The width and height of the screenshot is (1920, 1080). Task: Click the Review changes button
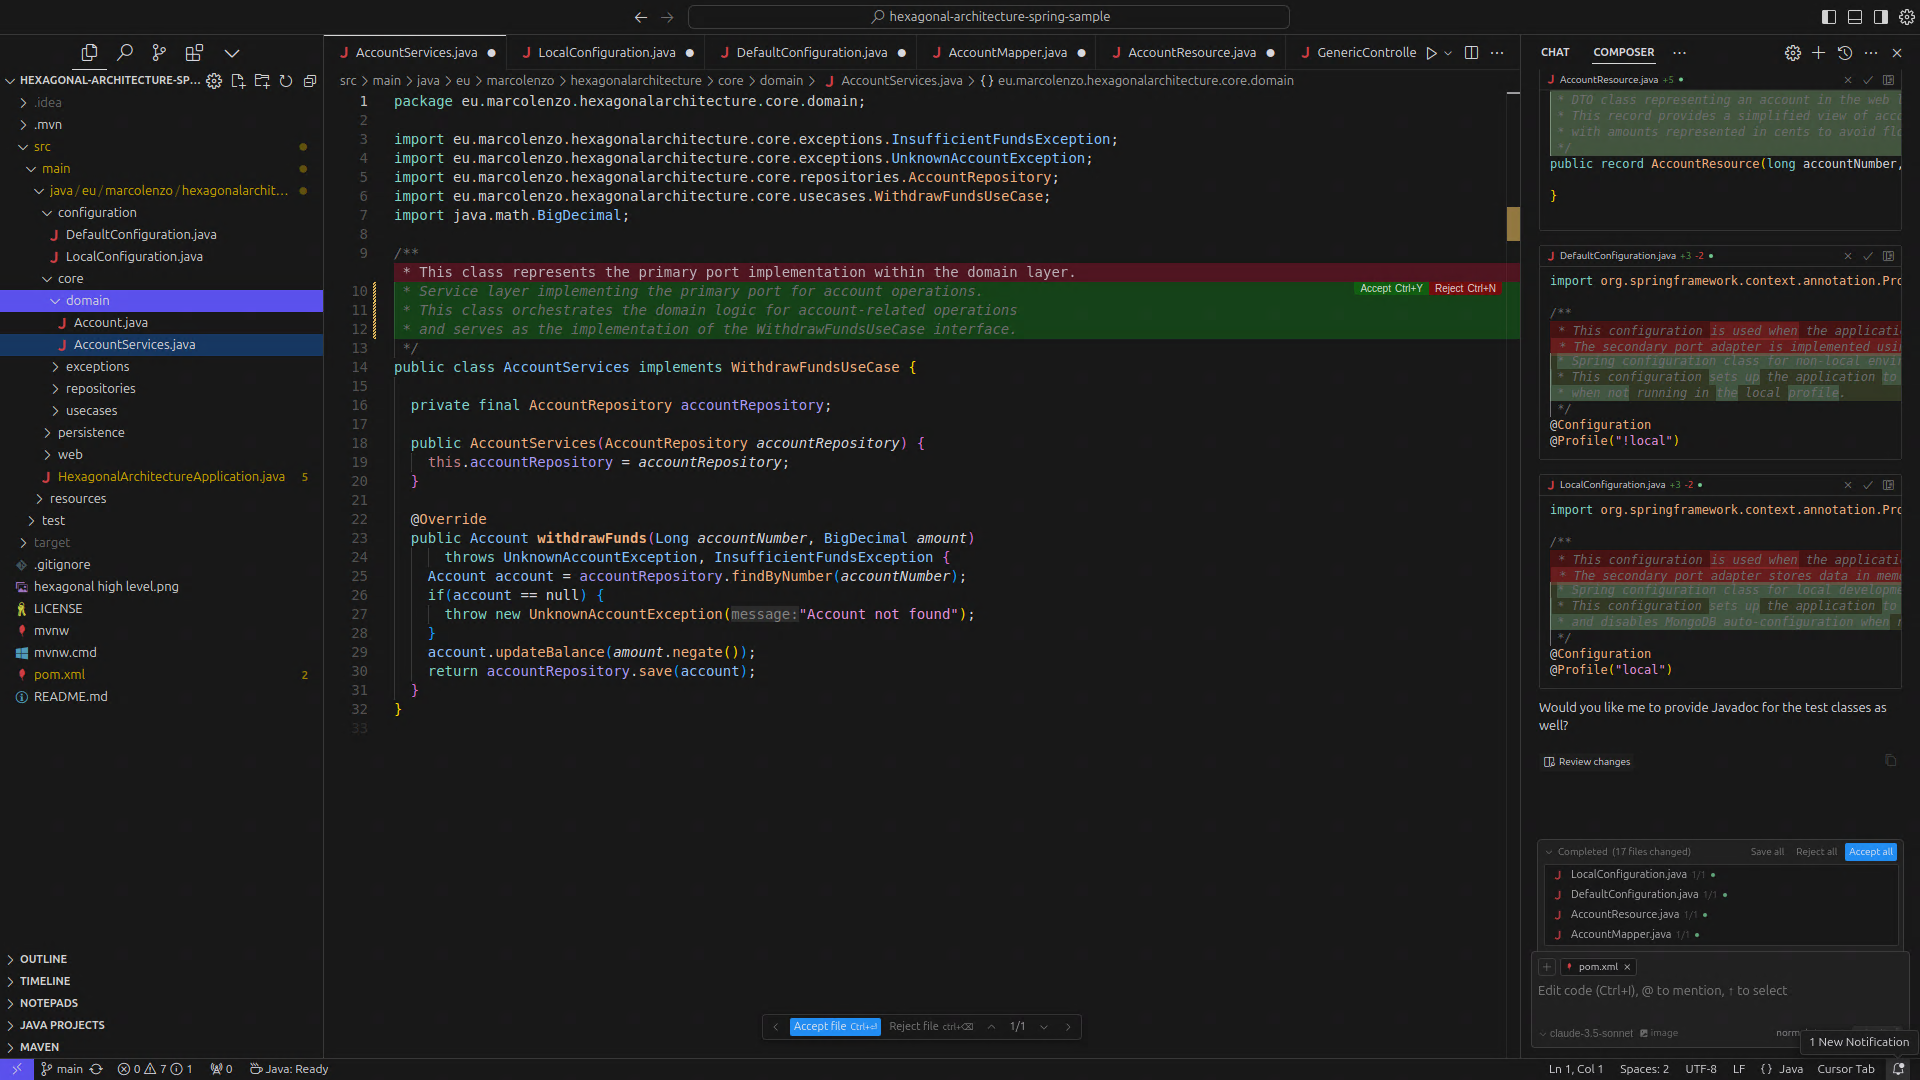click(1587, 762)
